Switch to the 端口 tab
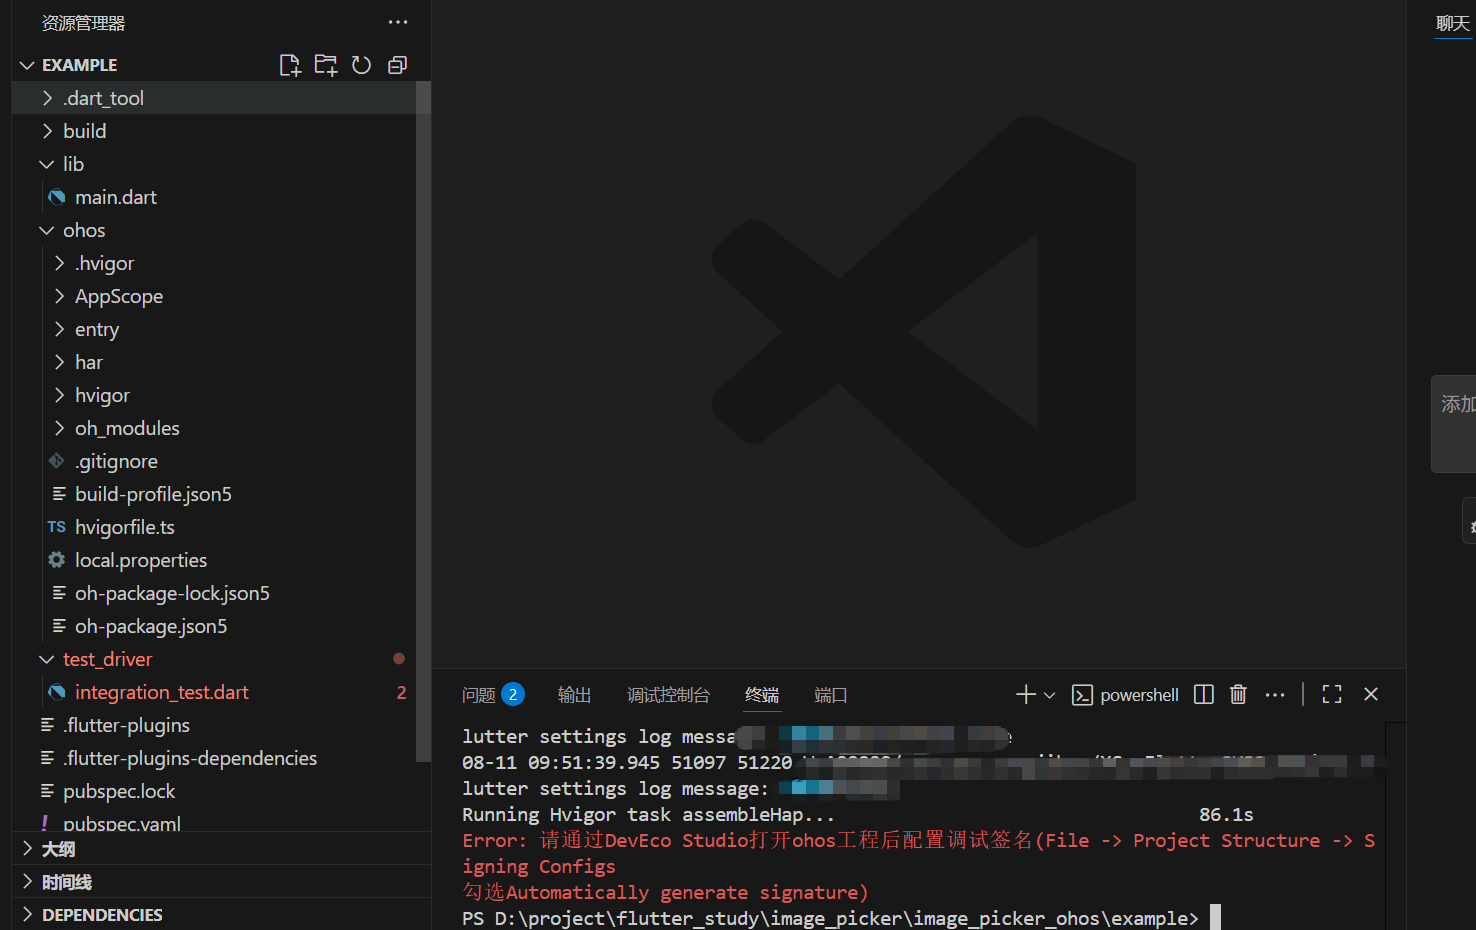1476x930 pixels. 830,695
